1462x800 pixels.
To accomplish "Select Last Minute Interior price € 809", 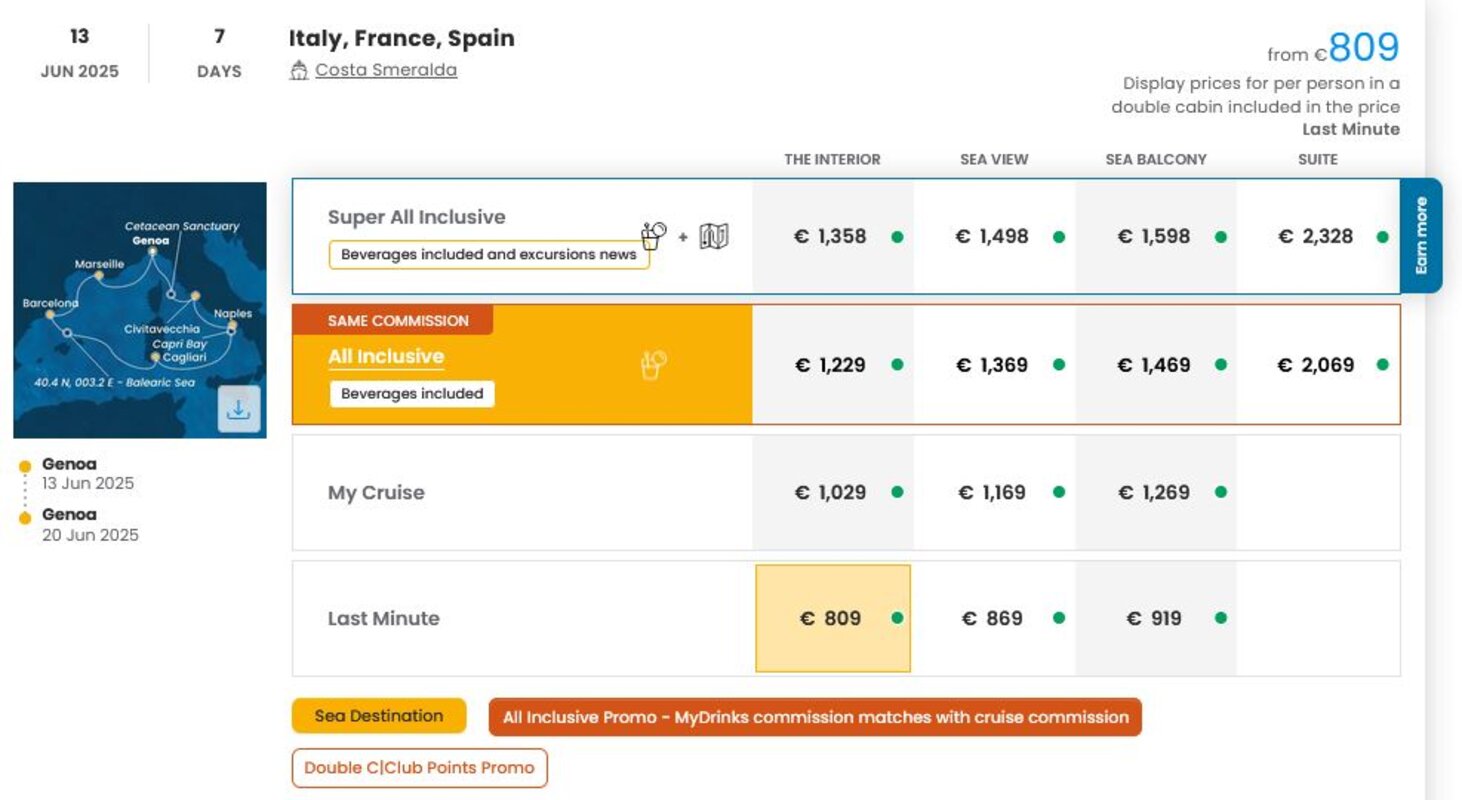I will 833,618.
